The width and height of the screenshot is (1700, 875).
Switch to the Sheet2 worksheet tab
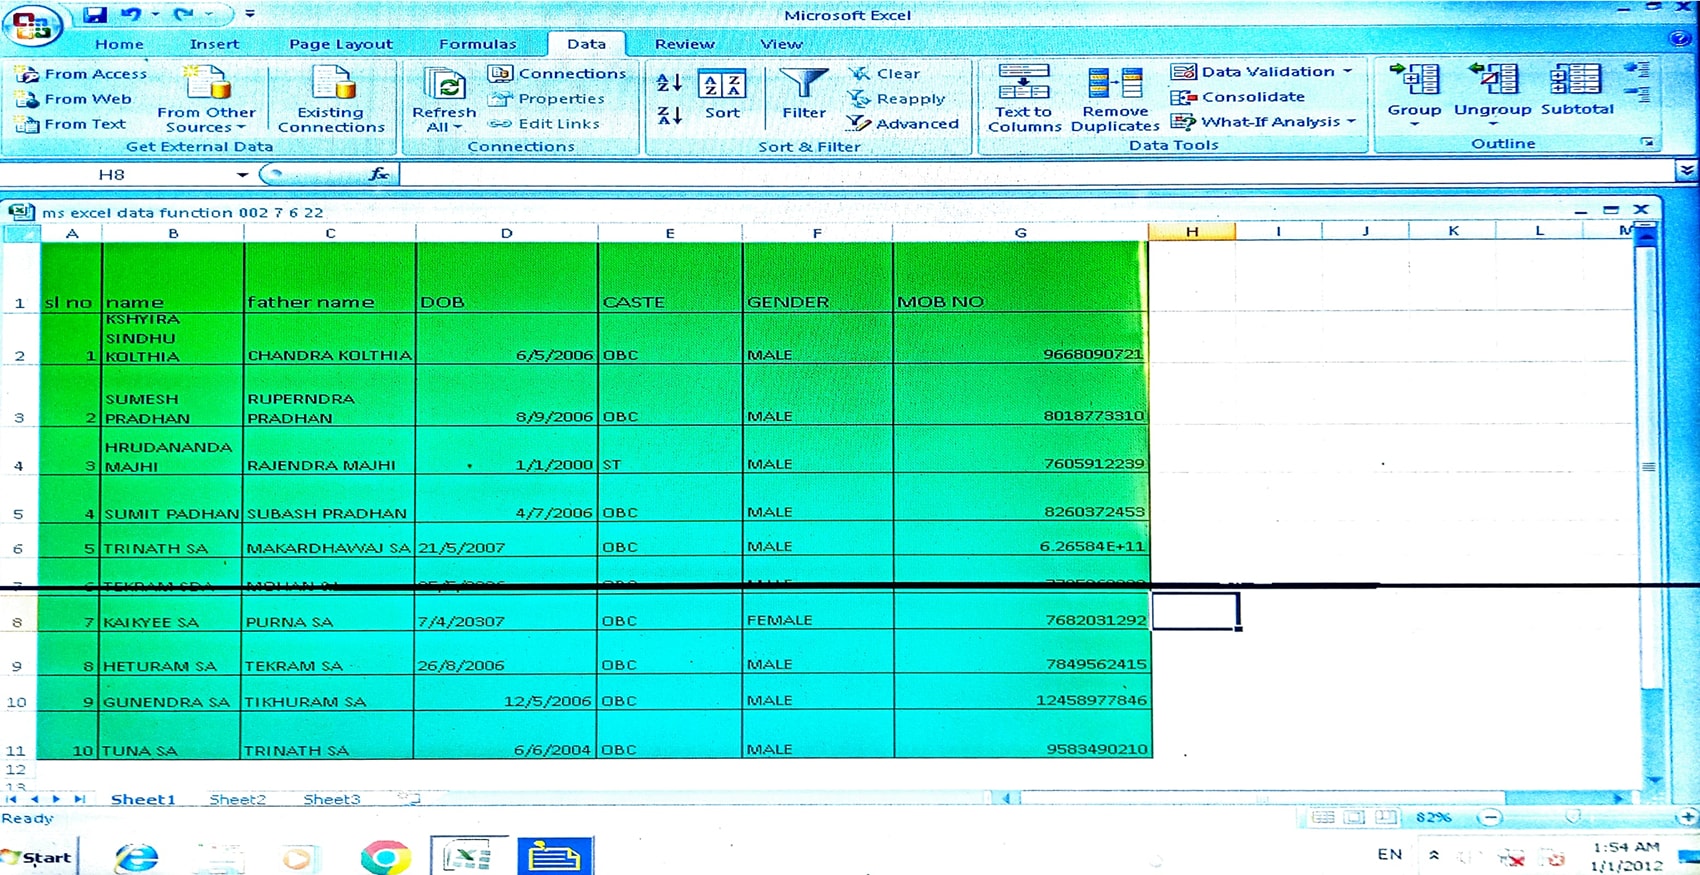(237, 799)
